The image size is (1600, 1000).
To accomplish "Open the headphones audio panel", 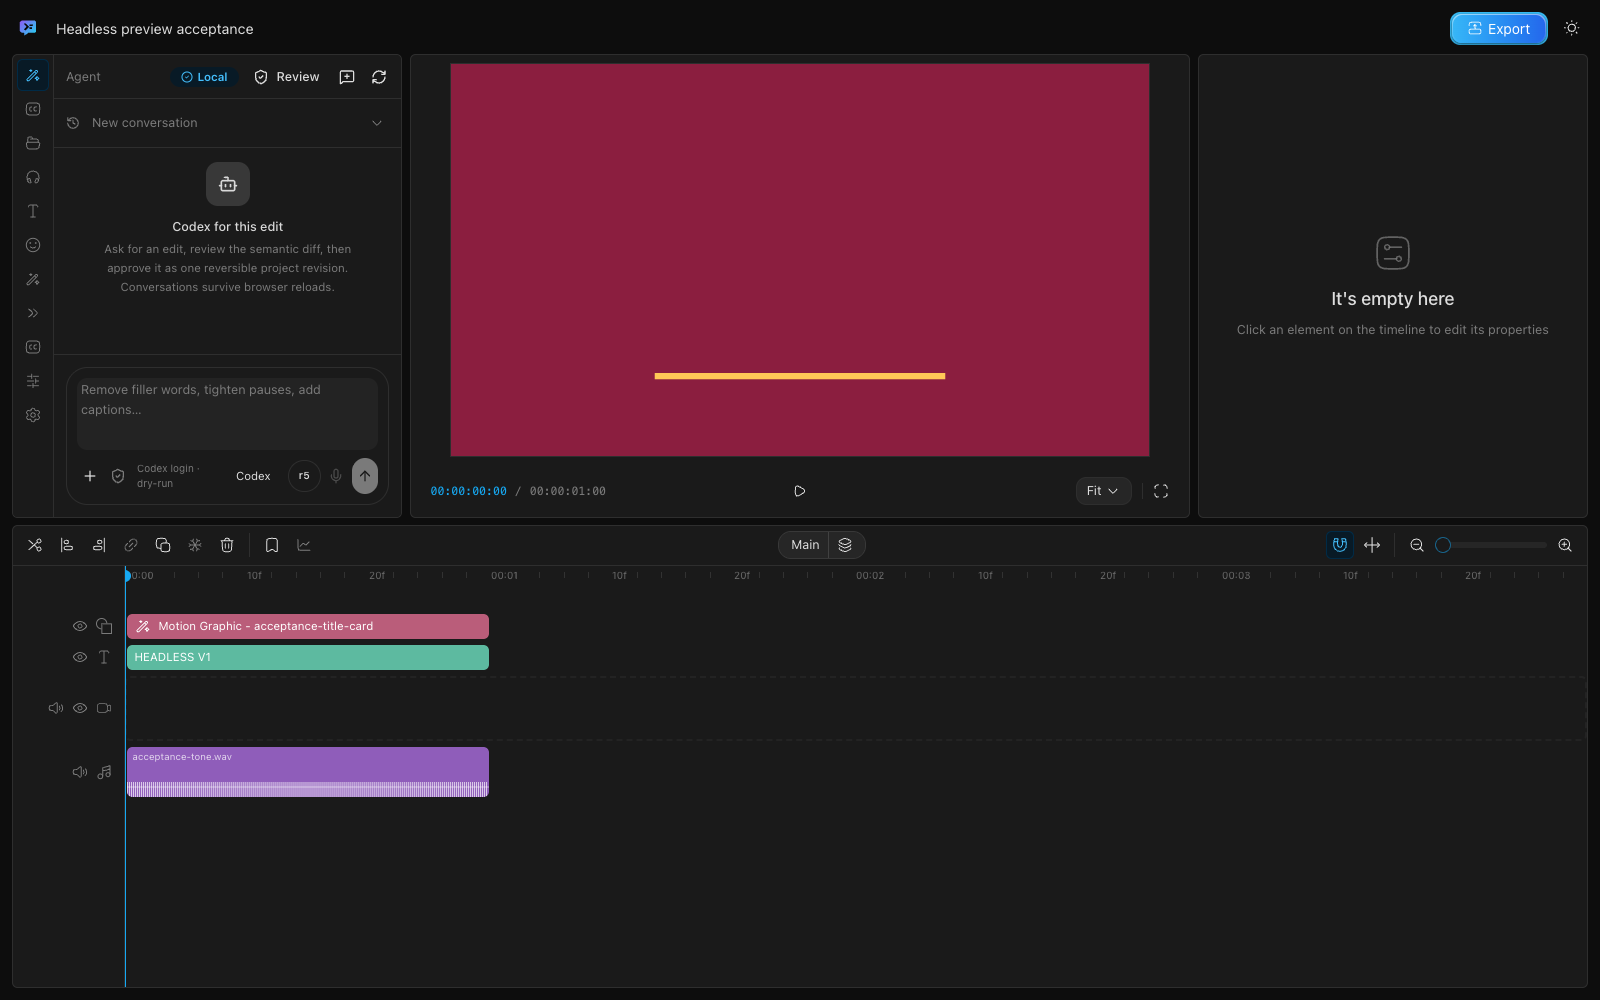I will [x=33, y=177].
